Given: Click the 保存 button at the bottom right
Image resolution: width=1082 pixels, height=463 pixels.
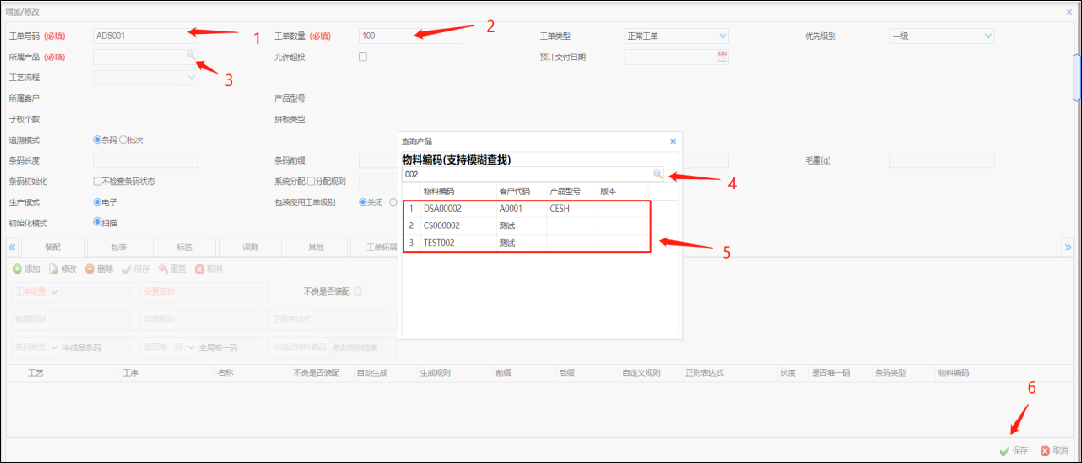Looking at the screenshot, I should (x=1013, y=451).
